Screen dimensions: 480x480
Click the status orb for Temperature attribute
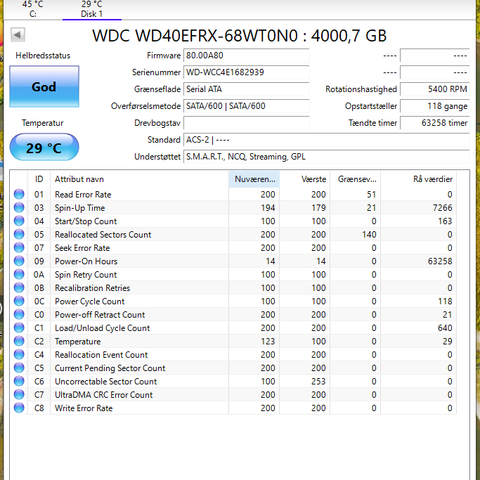click(x=19, y=341)
